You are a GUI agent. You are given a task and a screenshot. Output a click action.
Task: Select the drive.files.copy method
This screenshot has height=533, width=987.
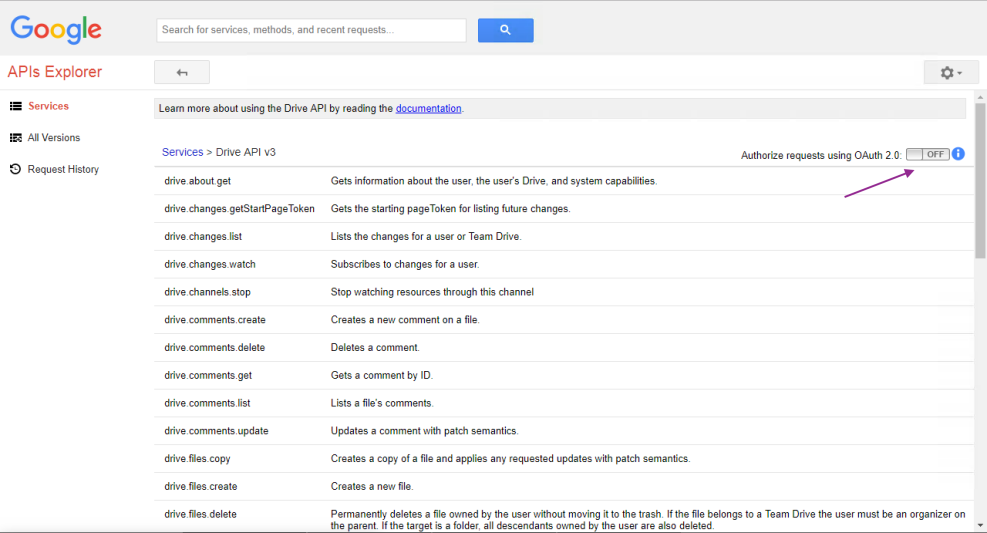[197, 459]
